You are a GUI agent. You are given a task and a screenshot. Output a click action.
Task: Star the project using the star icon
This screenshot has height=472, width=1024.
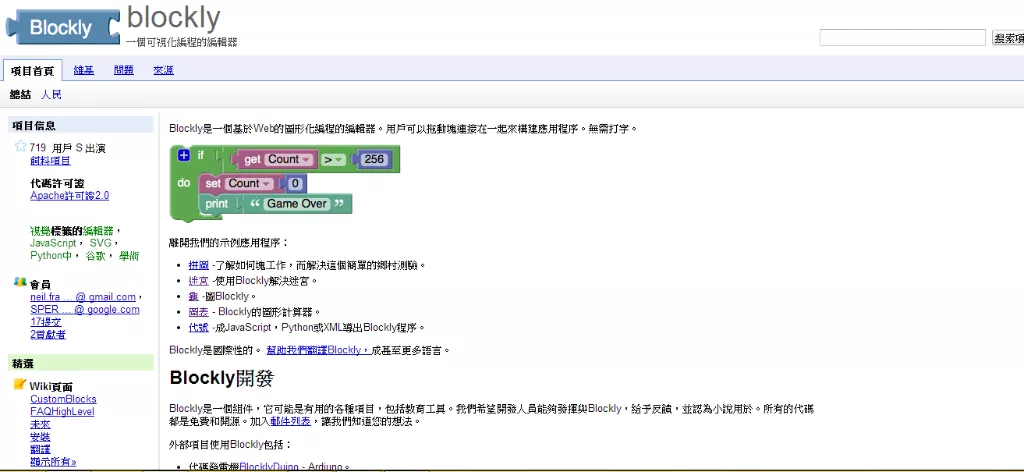point(21,146)
